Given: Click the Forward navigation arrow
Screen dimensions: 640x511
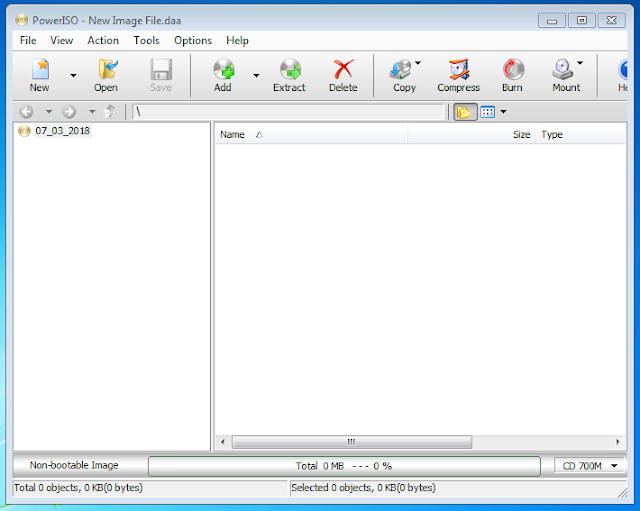Looking at the screenshot, I should [69, 111].
